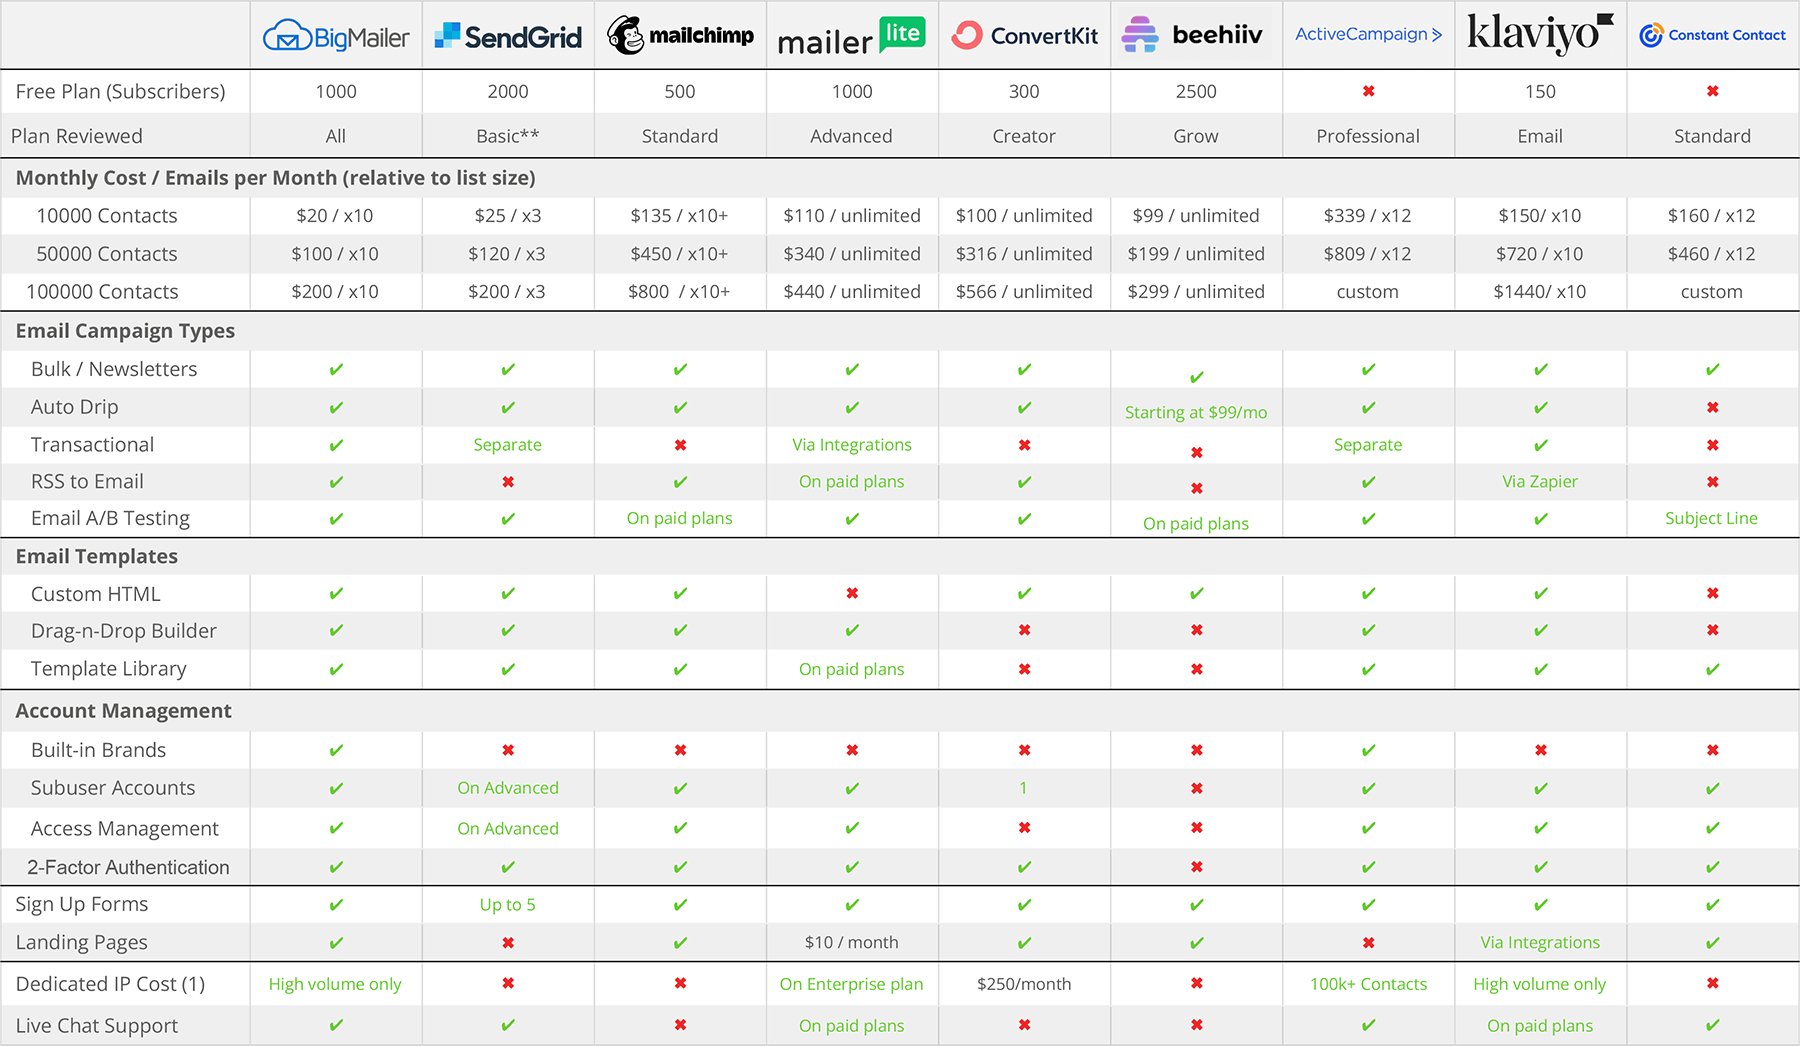Click MailerLite '$10 / month' cell
Image resolution: width=1800 pixels, height=1046 pixels.
tap(852, 942)
